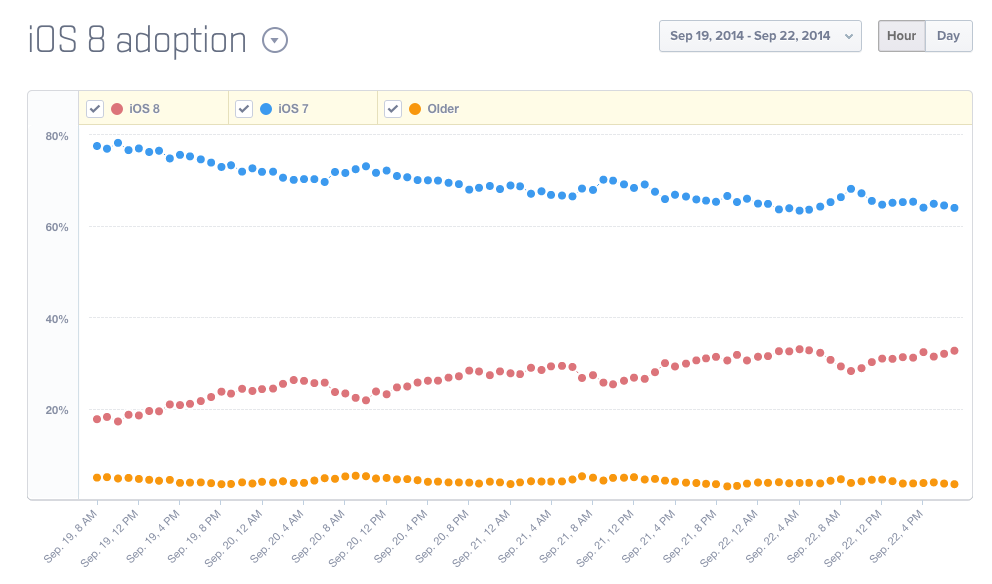Screen dimensions: 992x584
Task: Click the blue iOS 7 legend dot
Action: click(266, 109)
